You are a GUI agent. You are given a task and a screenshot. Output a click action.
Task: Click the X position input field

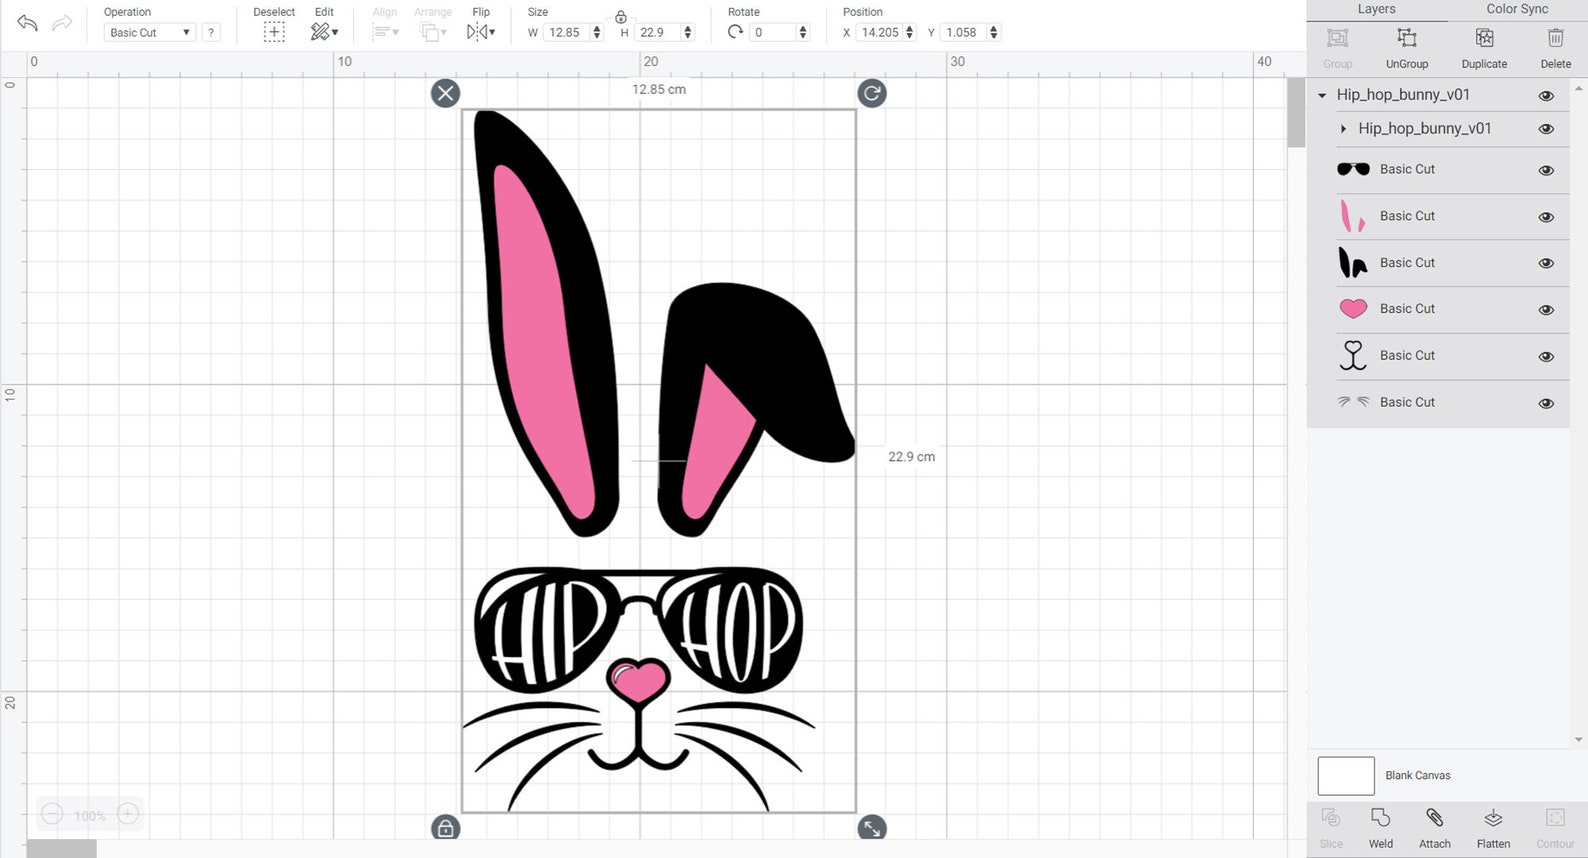point(880,32)
